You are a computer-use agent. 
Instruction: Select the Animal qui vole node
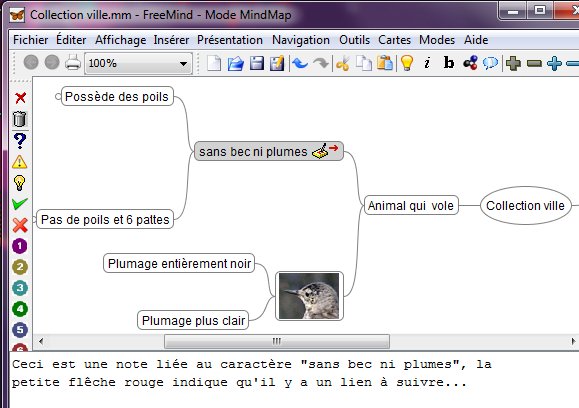click(411, 206)
